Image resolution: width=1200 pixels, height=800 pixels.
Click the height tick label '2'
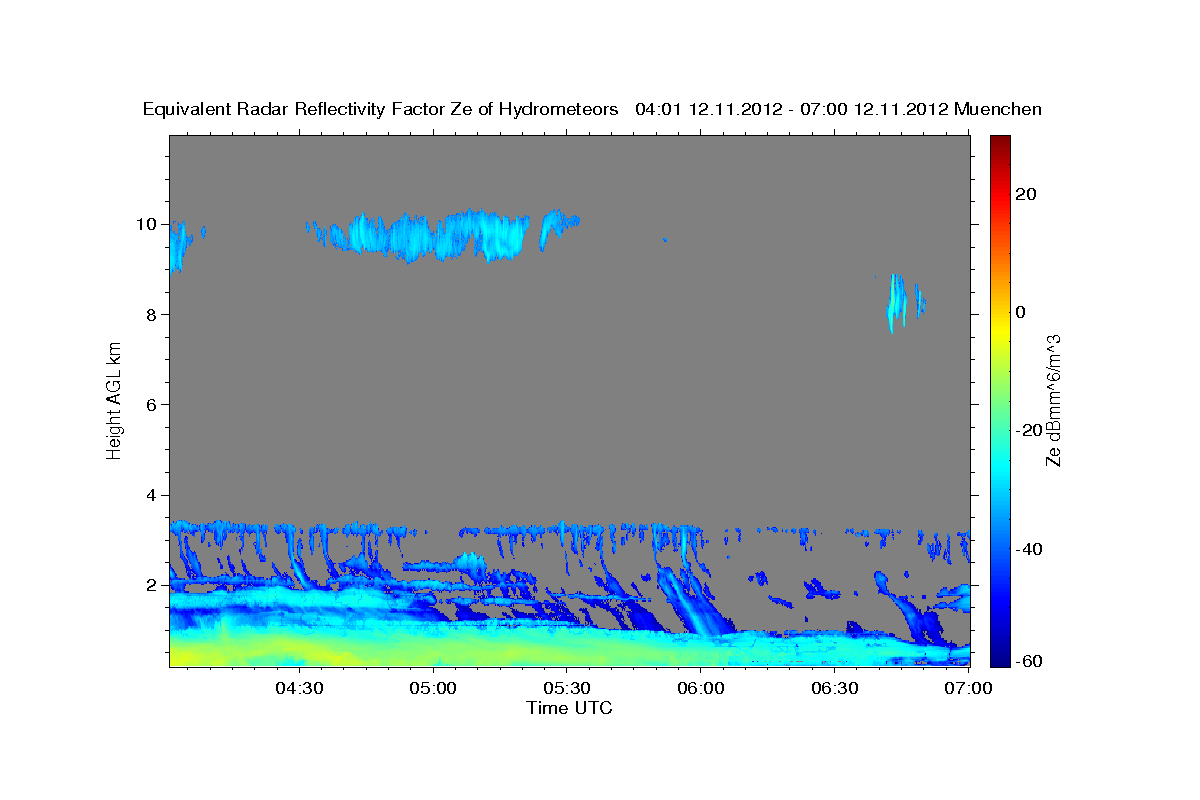pyautogui.click(x=152, y=585)
